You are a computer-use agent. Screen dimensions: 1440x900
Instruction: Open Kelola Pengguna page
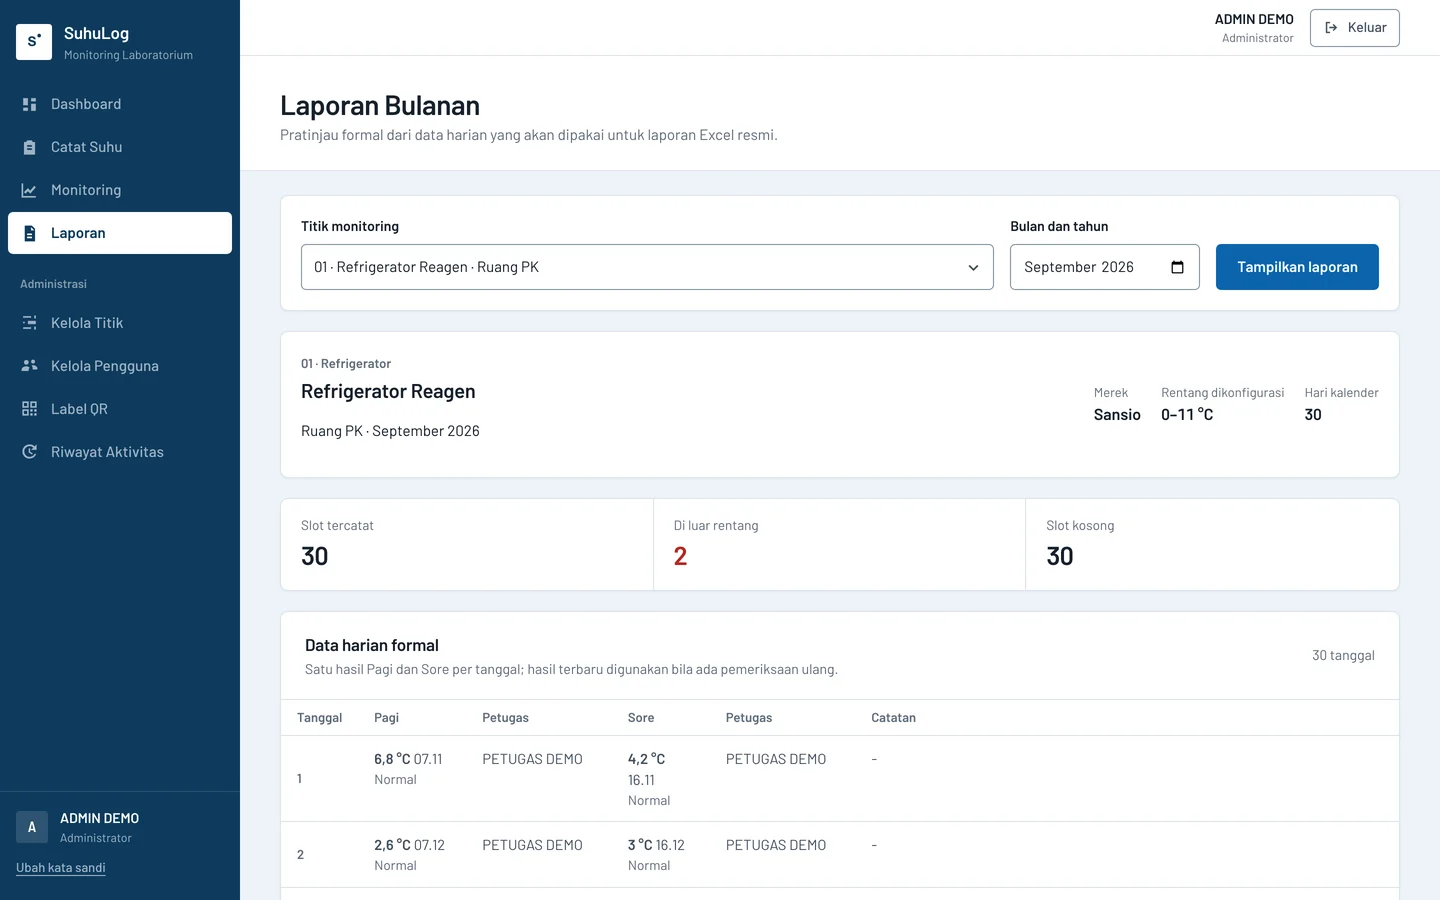click(120, 366)
